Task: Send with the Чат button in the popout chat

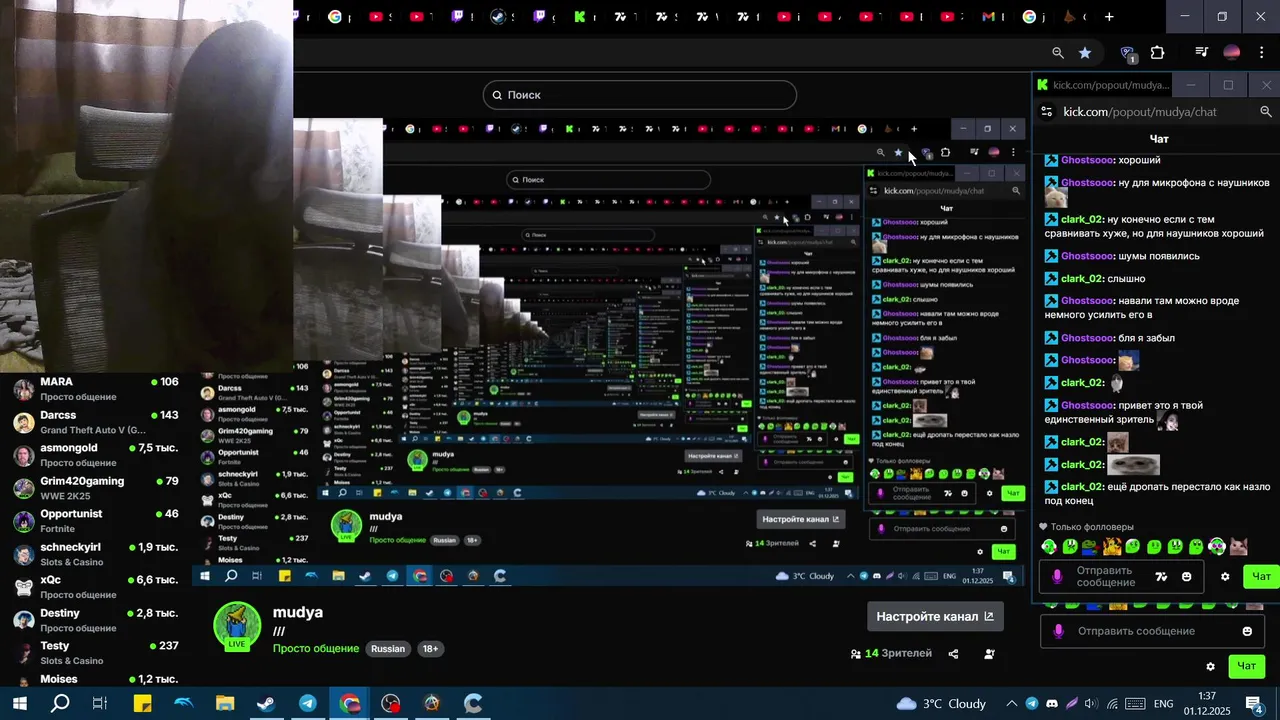Action: point(1262,577)
